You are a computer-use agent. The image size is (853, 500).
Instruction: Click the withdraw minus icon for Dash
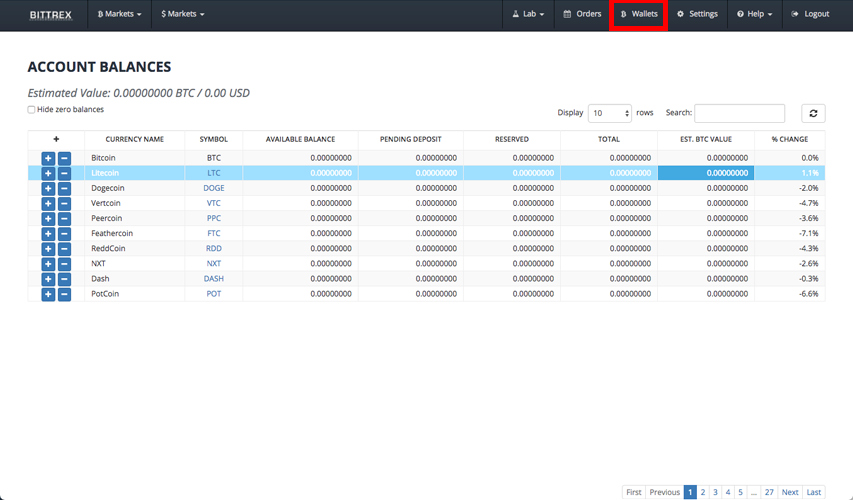coord(64,279)
